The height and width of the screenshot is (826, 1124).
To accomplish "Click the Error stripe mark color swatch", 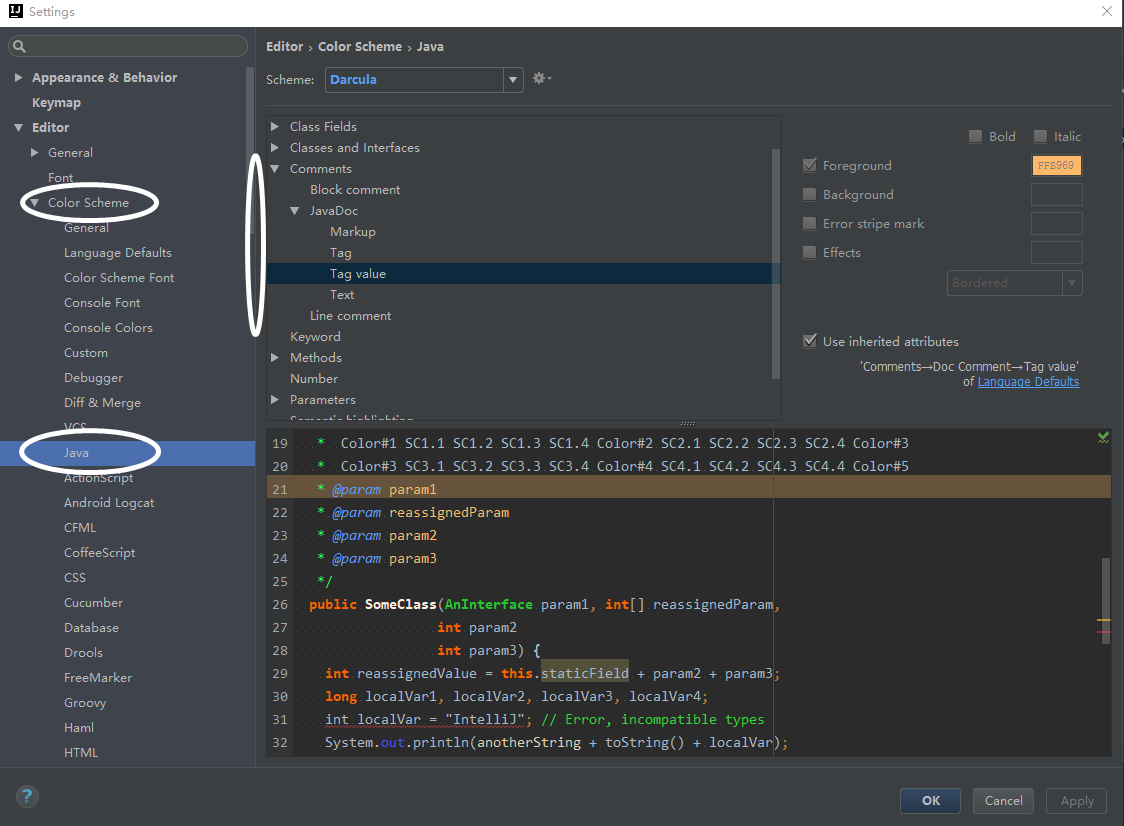I will click(x=1057, y=223).
